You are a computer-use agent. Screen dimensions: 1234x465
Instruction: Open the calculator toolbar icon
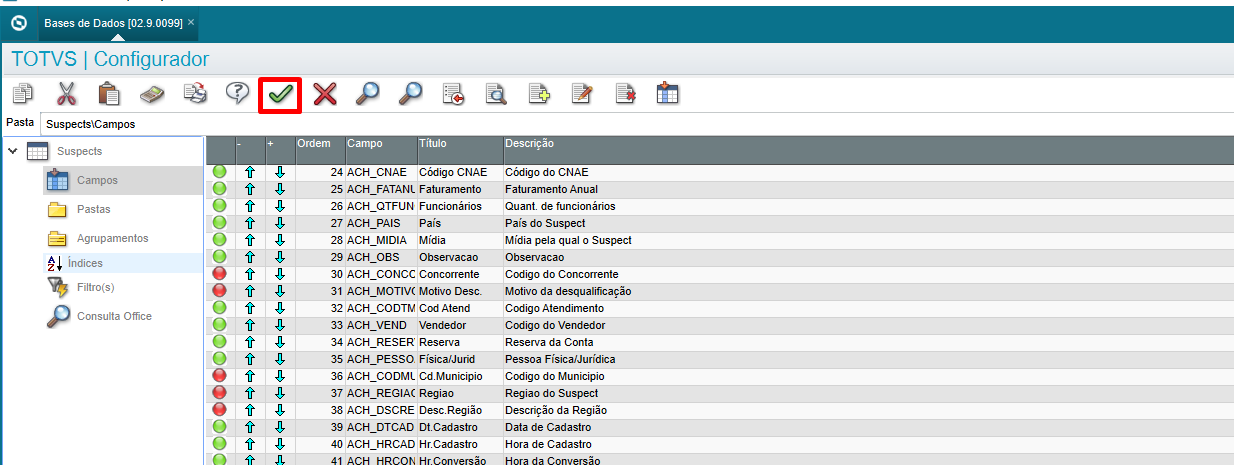coord(151,94)
